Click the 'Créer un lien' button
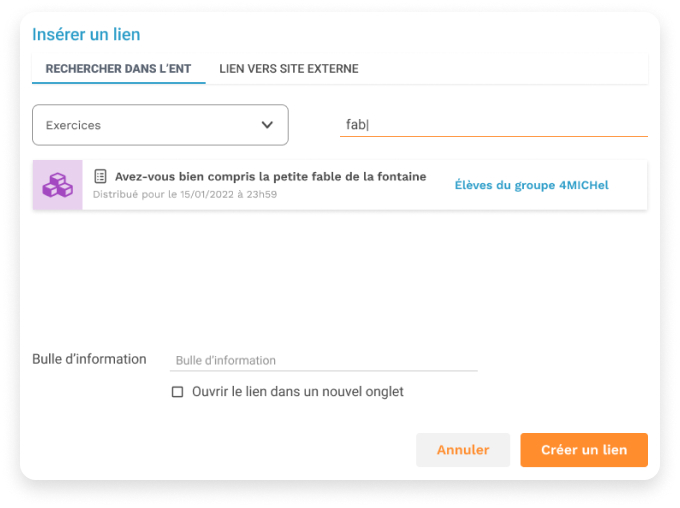This screenshot has height=508, width=680. pyautogui.click(x=584, y=450)
